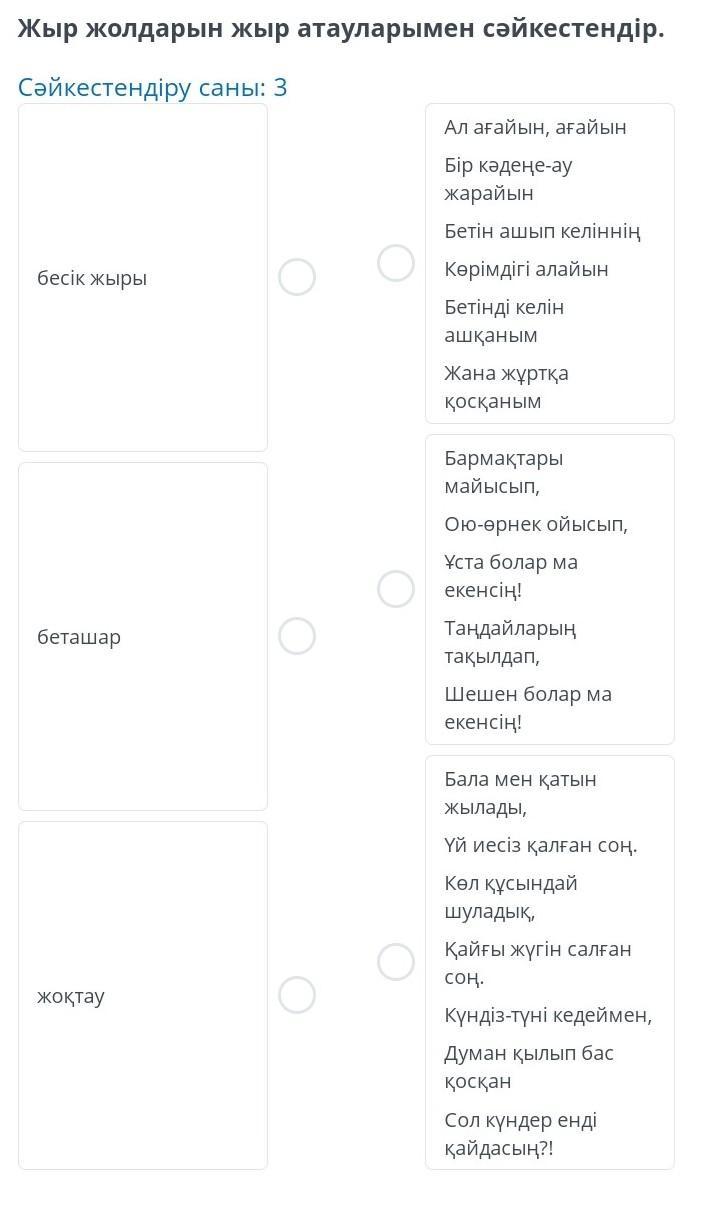The image size is (706, 1213).
Task: Select the connector circle beside 'бесік жыры'
Action: 297,277
